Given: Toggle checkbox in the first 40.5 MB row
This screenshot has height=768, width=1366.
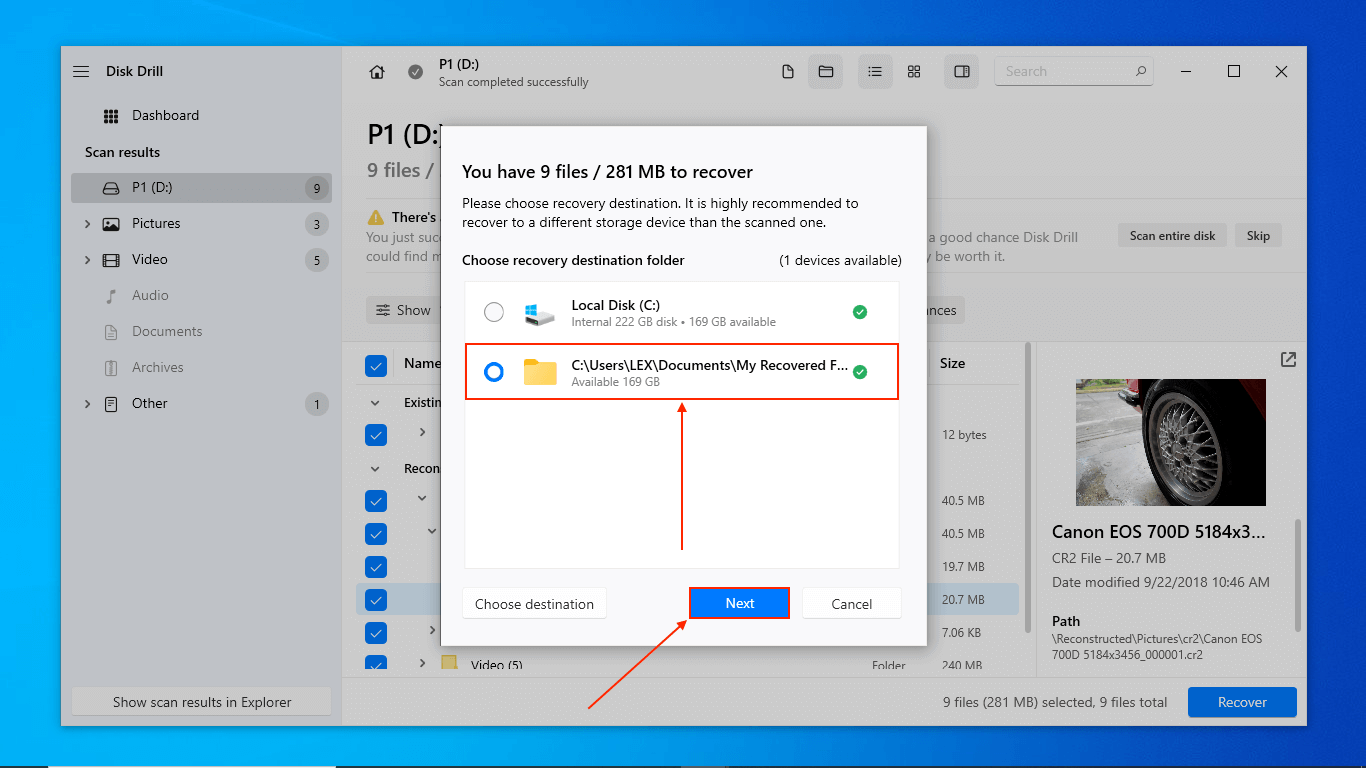Looking at the screenshot, I should point(376,501).
